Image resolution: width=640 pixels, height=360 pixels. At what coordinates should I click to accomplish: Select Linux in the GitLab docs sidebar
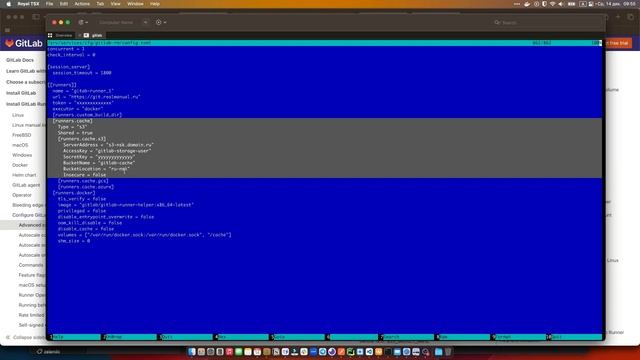click(x=18, y=115)
